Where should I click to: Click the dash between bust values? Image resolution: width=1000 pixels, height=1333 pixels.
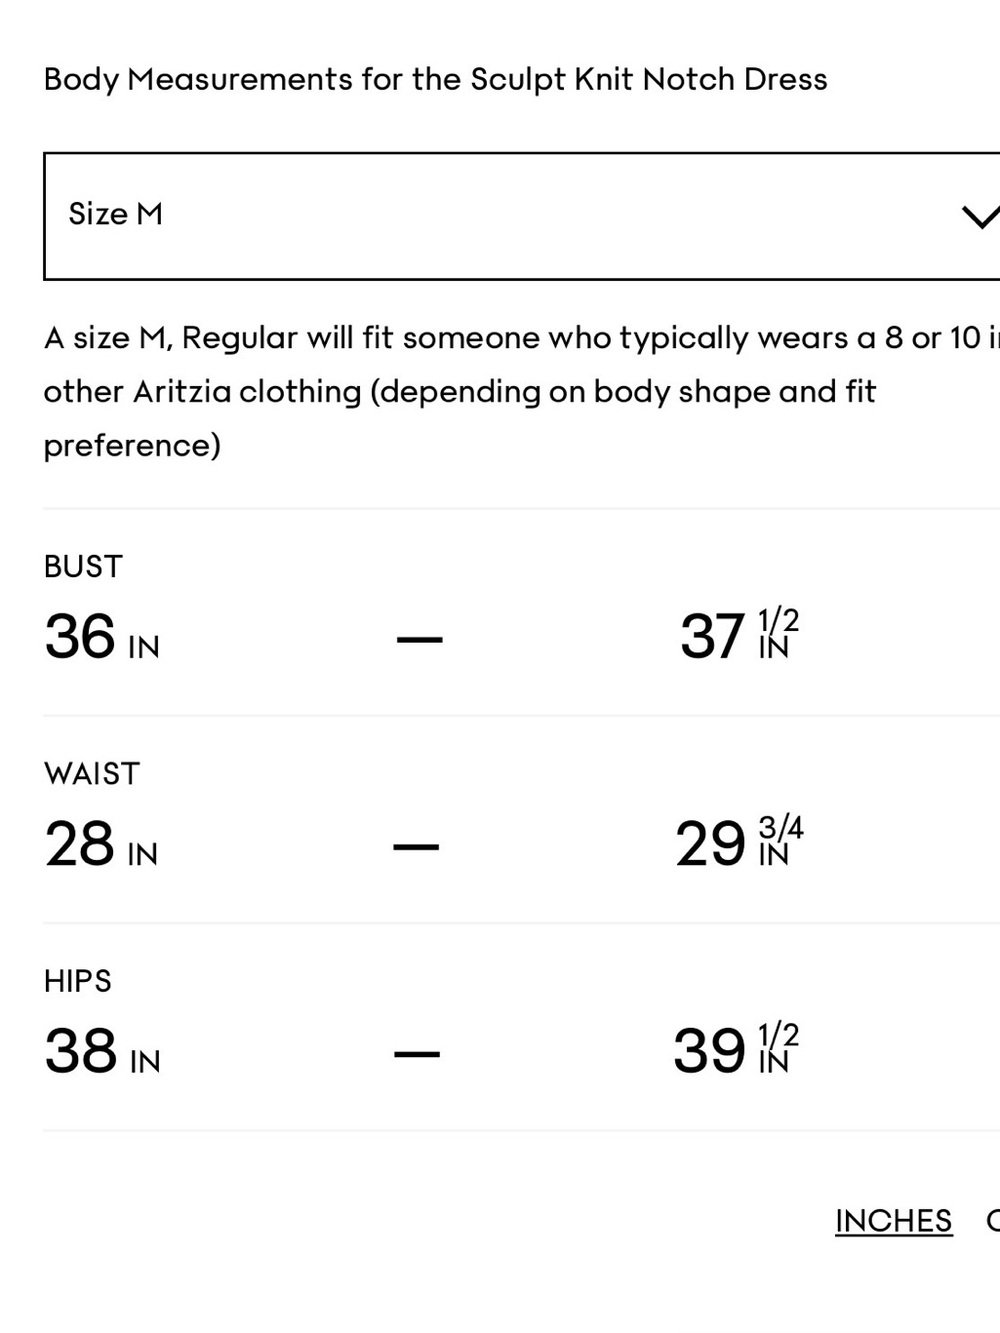[420, 639]
